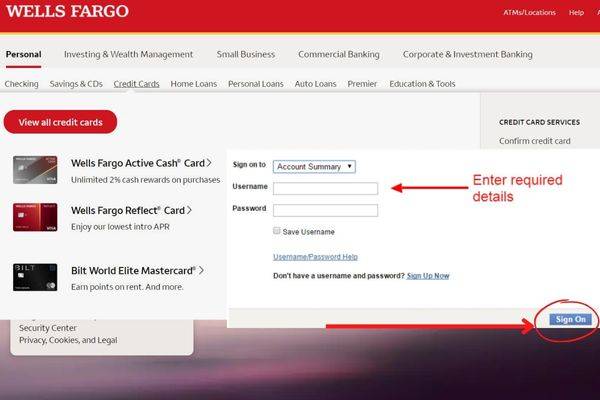Open Help link in header
Screen dimensions: 600x400
(576, 13)
